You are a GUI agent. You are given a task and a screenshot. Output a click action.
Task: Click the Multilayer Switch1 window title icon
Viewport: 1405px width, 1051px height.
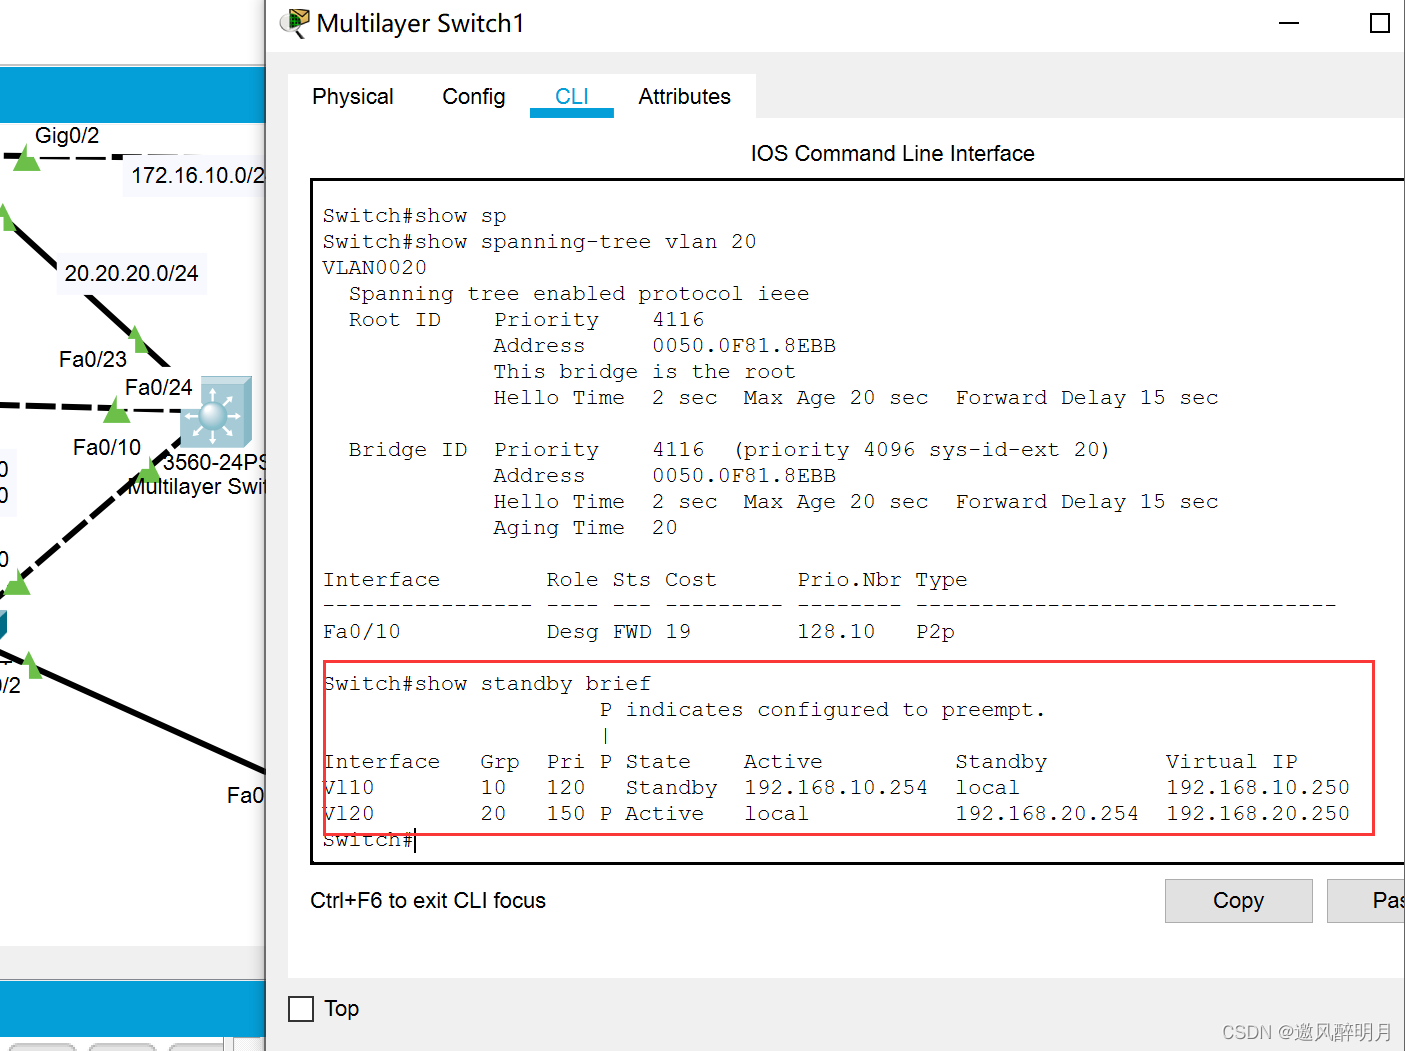pyautogui.click(x=295, y=23)
